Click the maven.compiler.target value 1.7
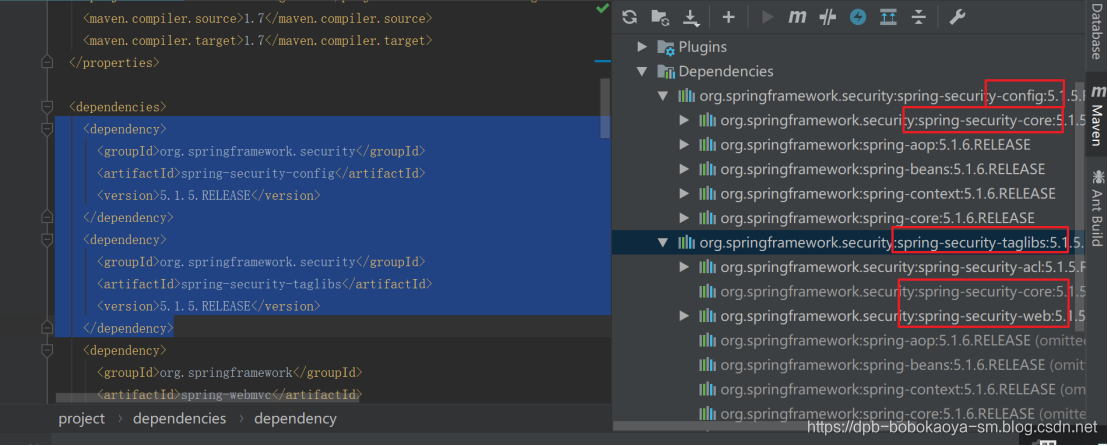This screenshot has width=1108, height=446. point(254,41)
